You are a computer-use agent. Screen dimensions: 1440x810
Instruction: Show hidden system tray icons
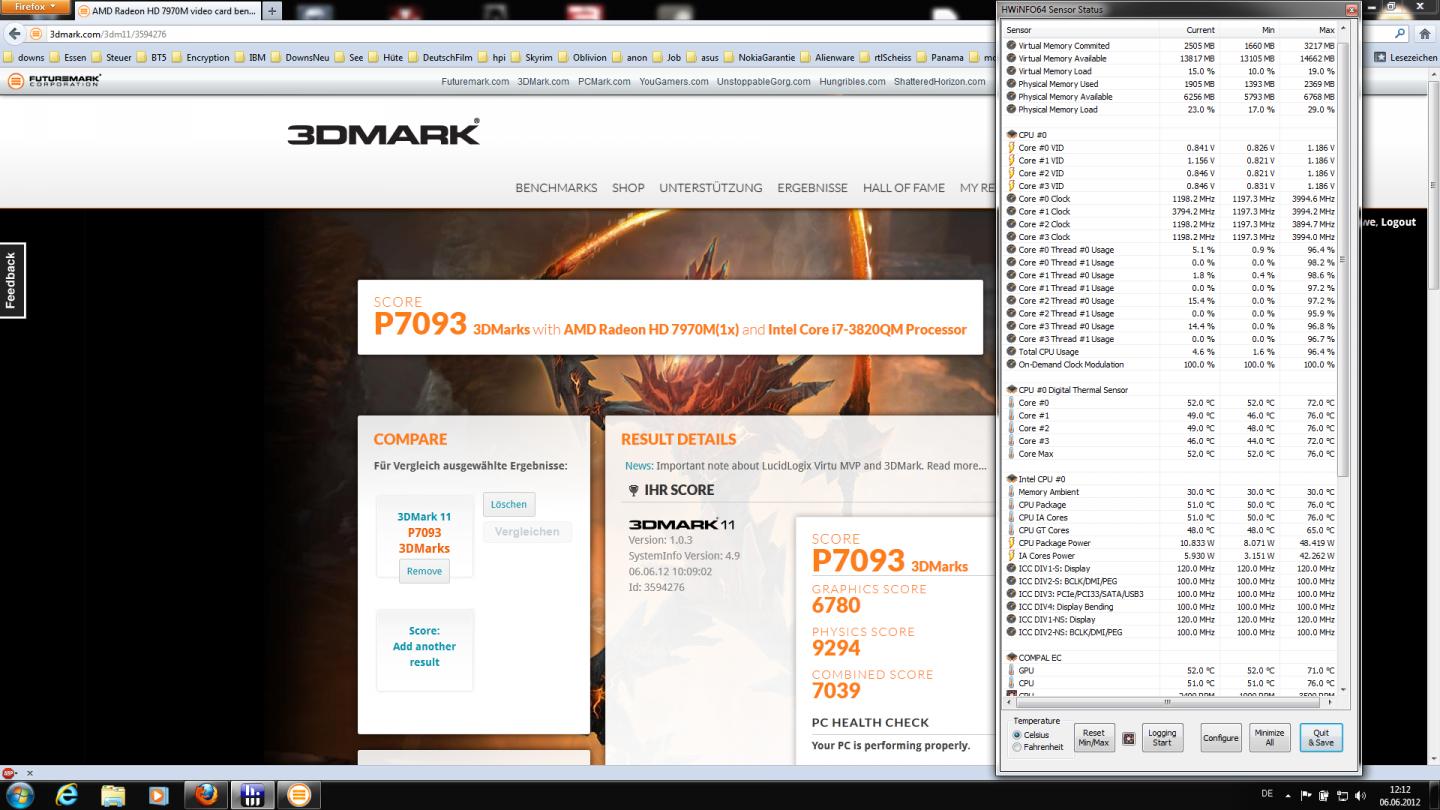(1286, 795)
